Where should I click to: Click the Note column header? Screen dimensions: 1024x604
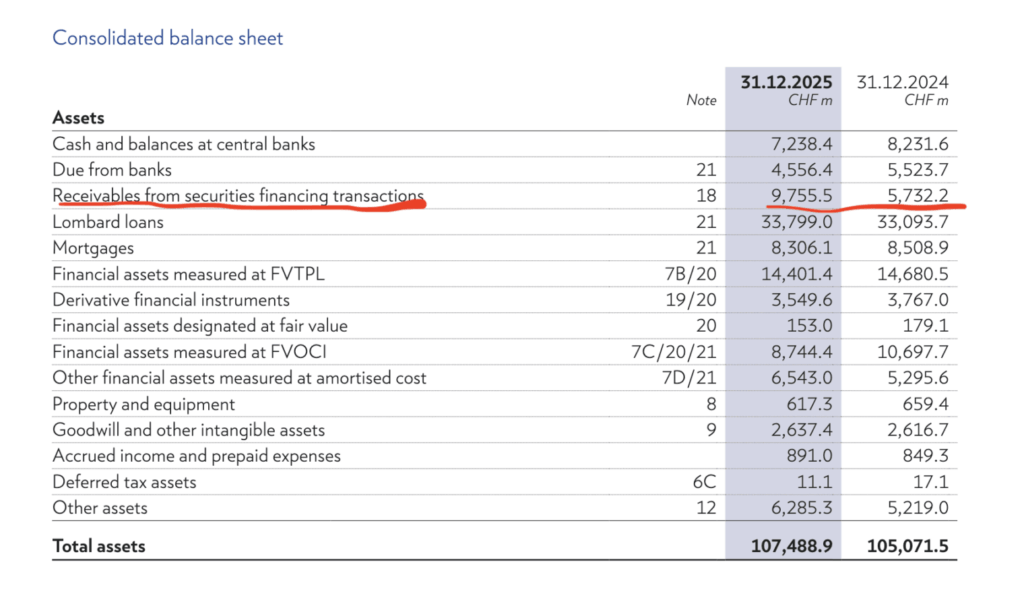click(x=701, y=100)
